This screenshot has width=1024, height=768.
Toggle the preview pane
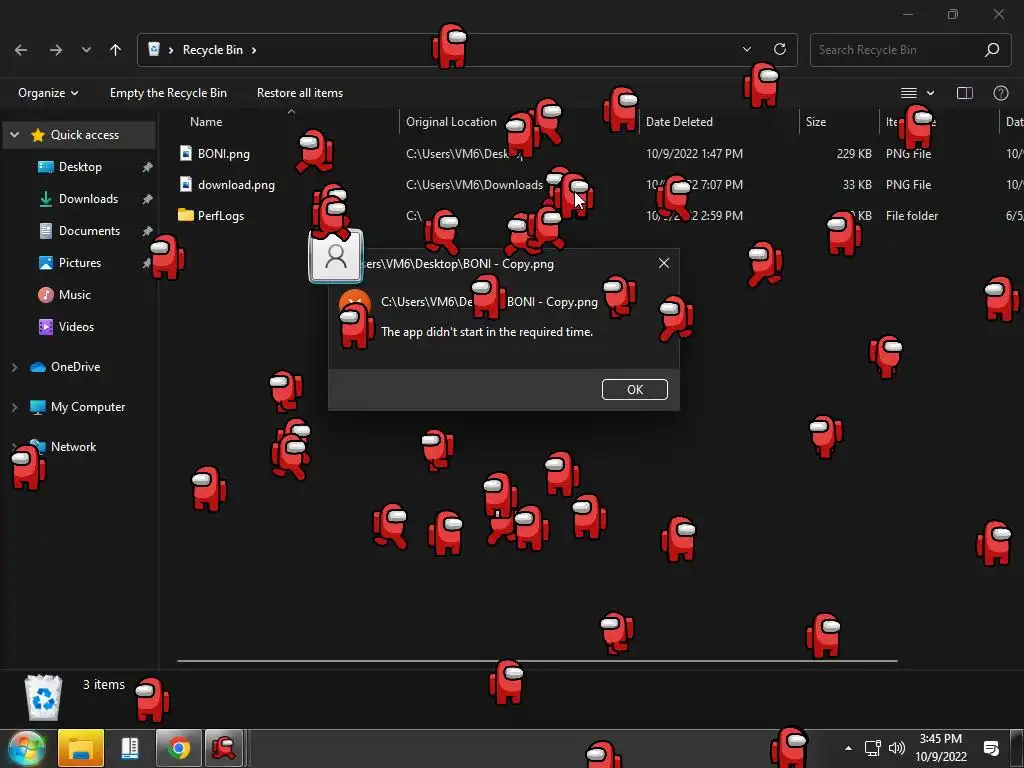965,93
